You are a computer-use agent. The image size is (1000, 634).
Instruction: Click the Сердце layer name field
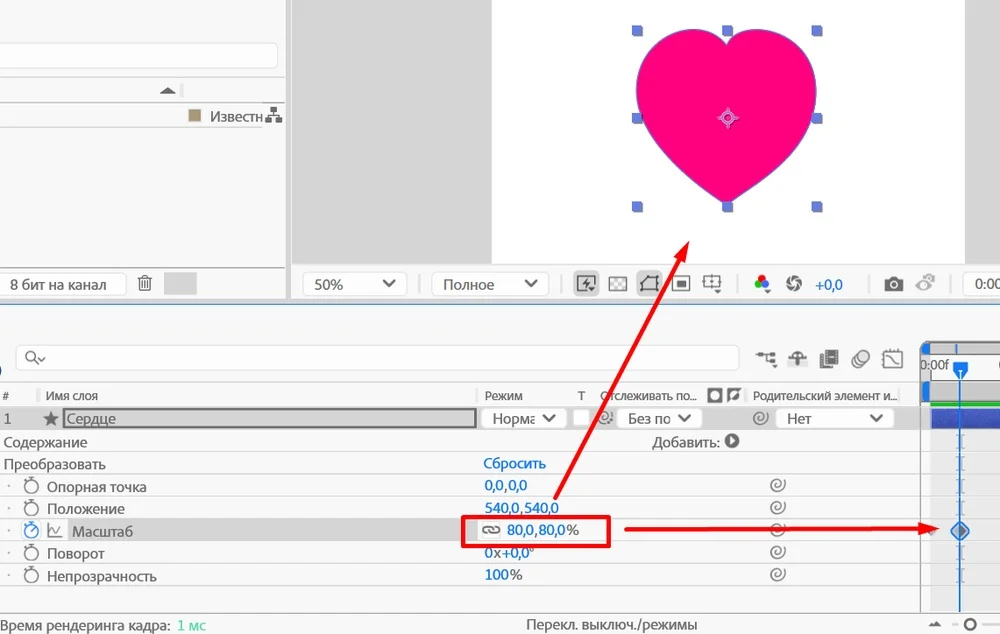pos(269,418)
